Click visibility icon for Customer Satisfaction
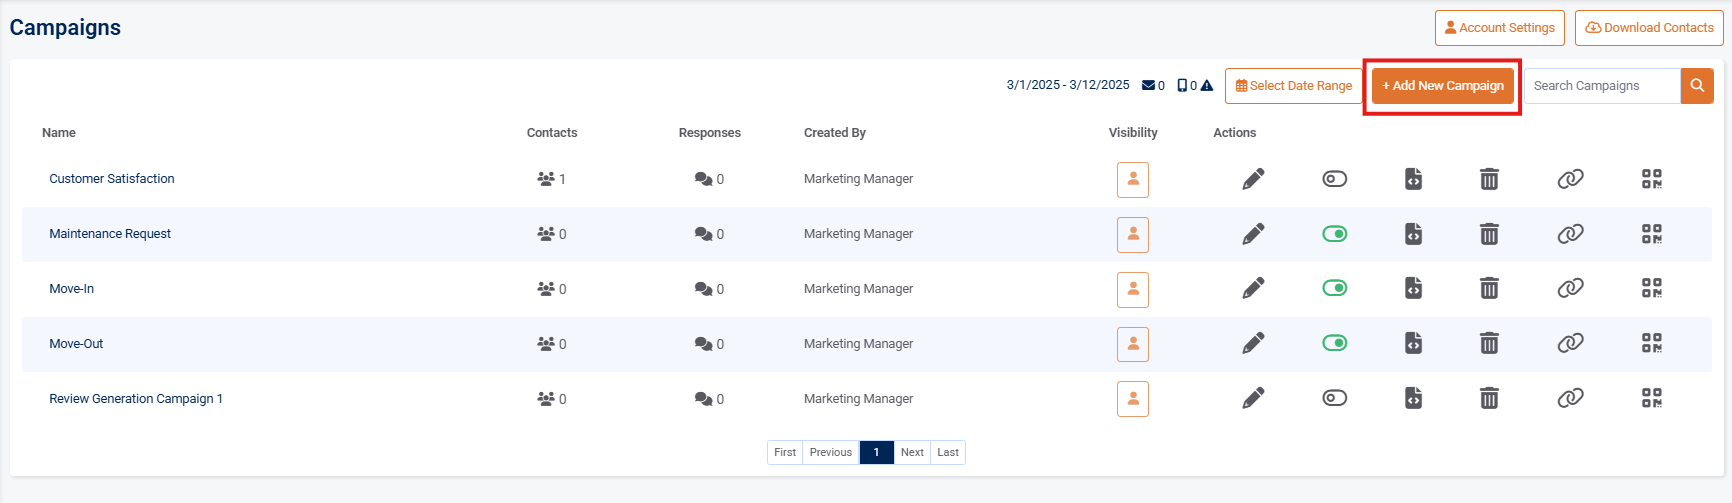 (x=1132, y=180)
